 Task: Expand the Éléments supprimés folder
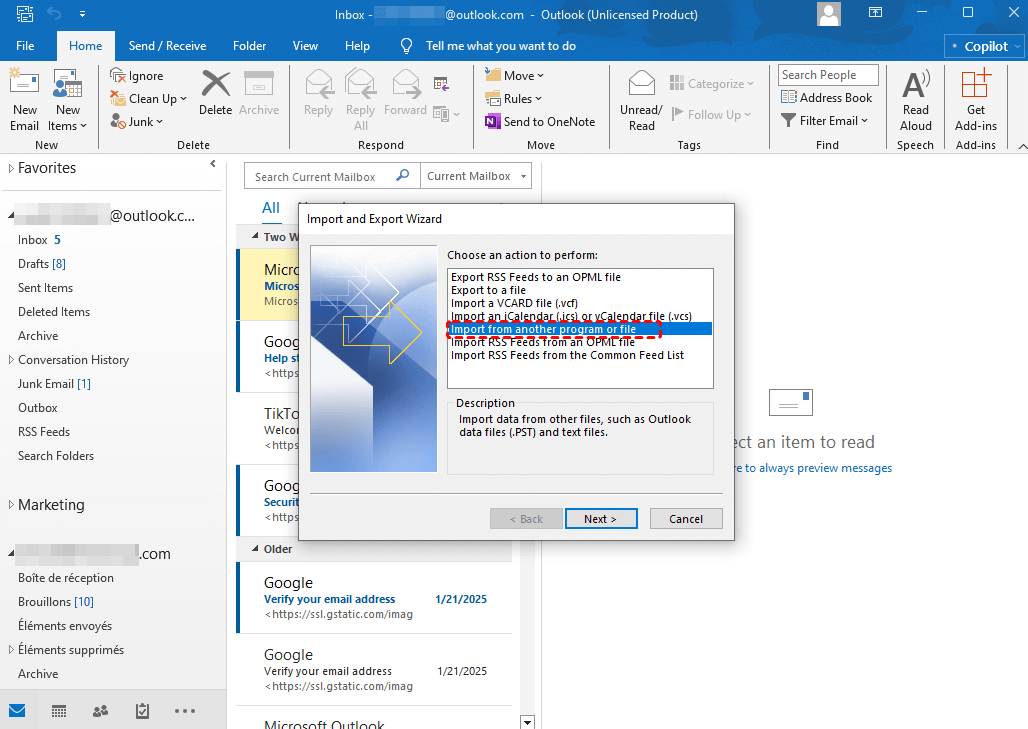pos(11,650)
